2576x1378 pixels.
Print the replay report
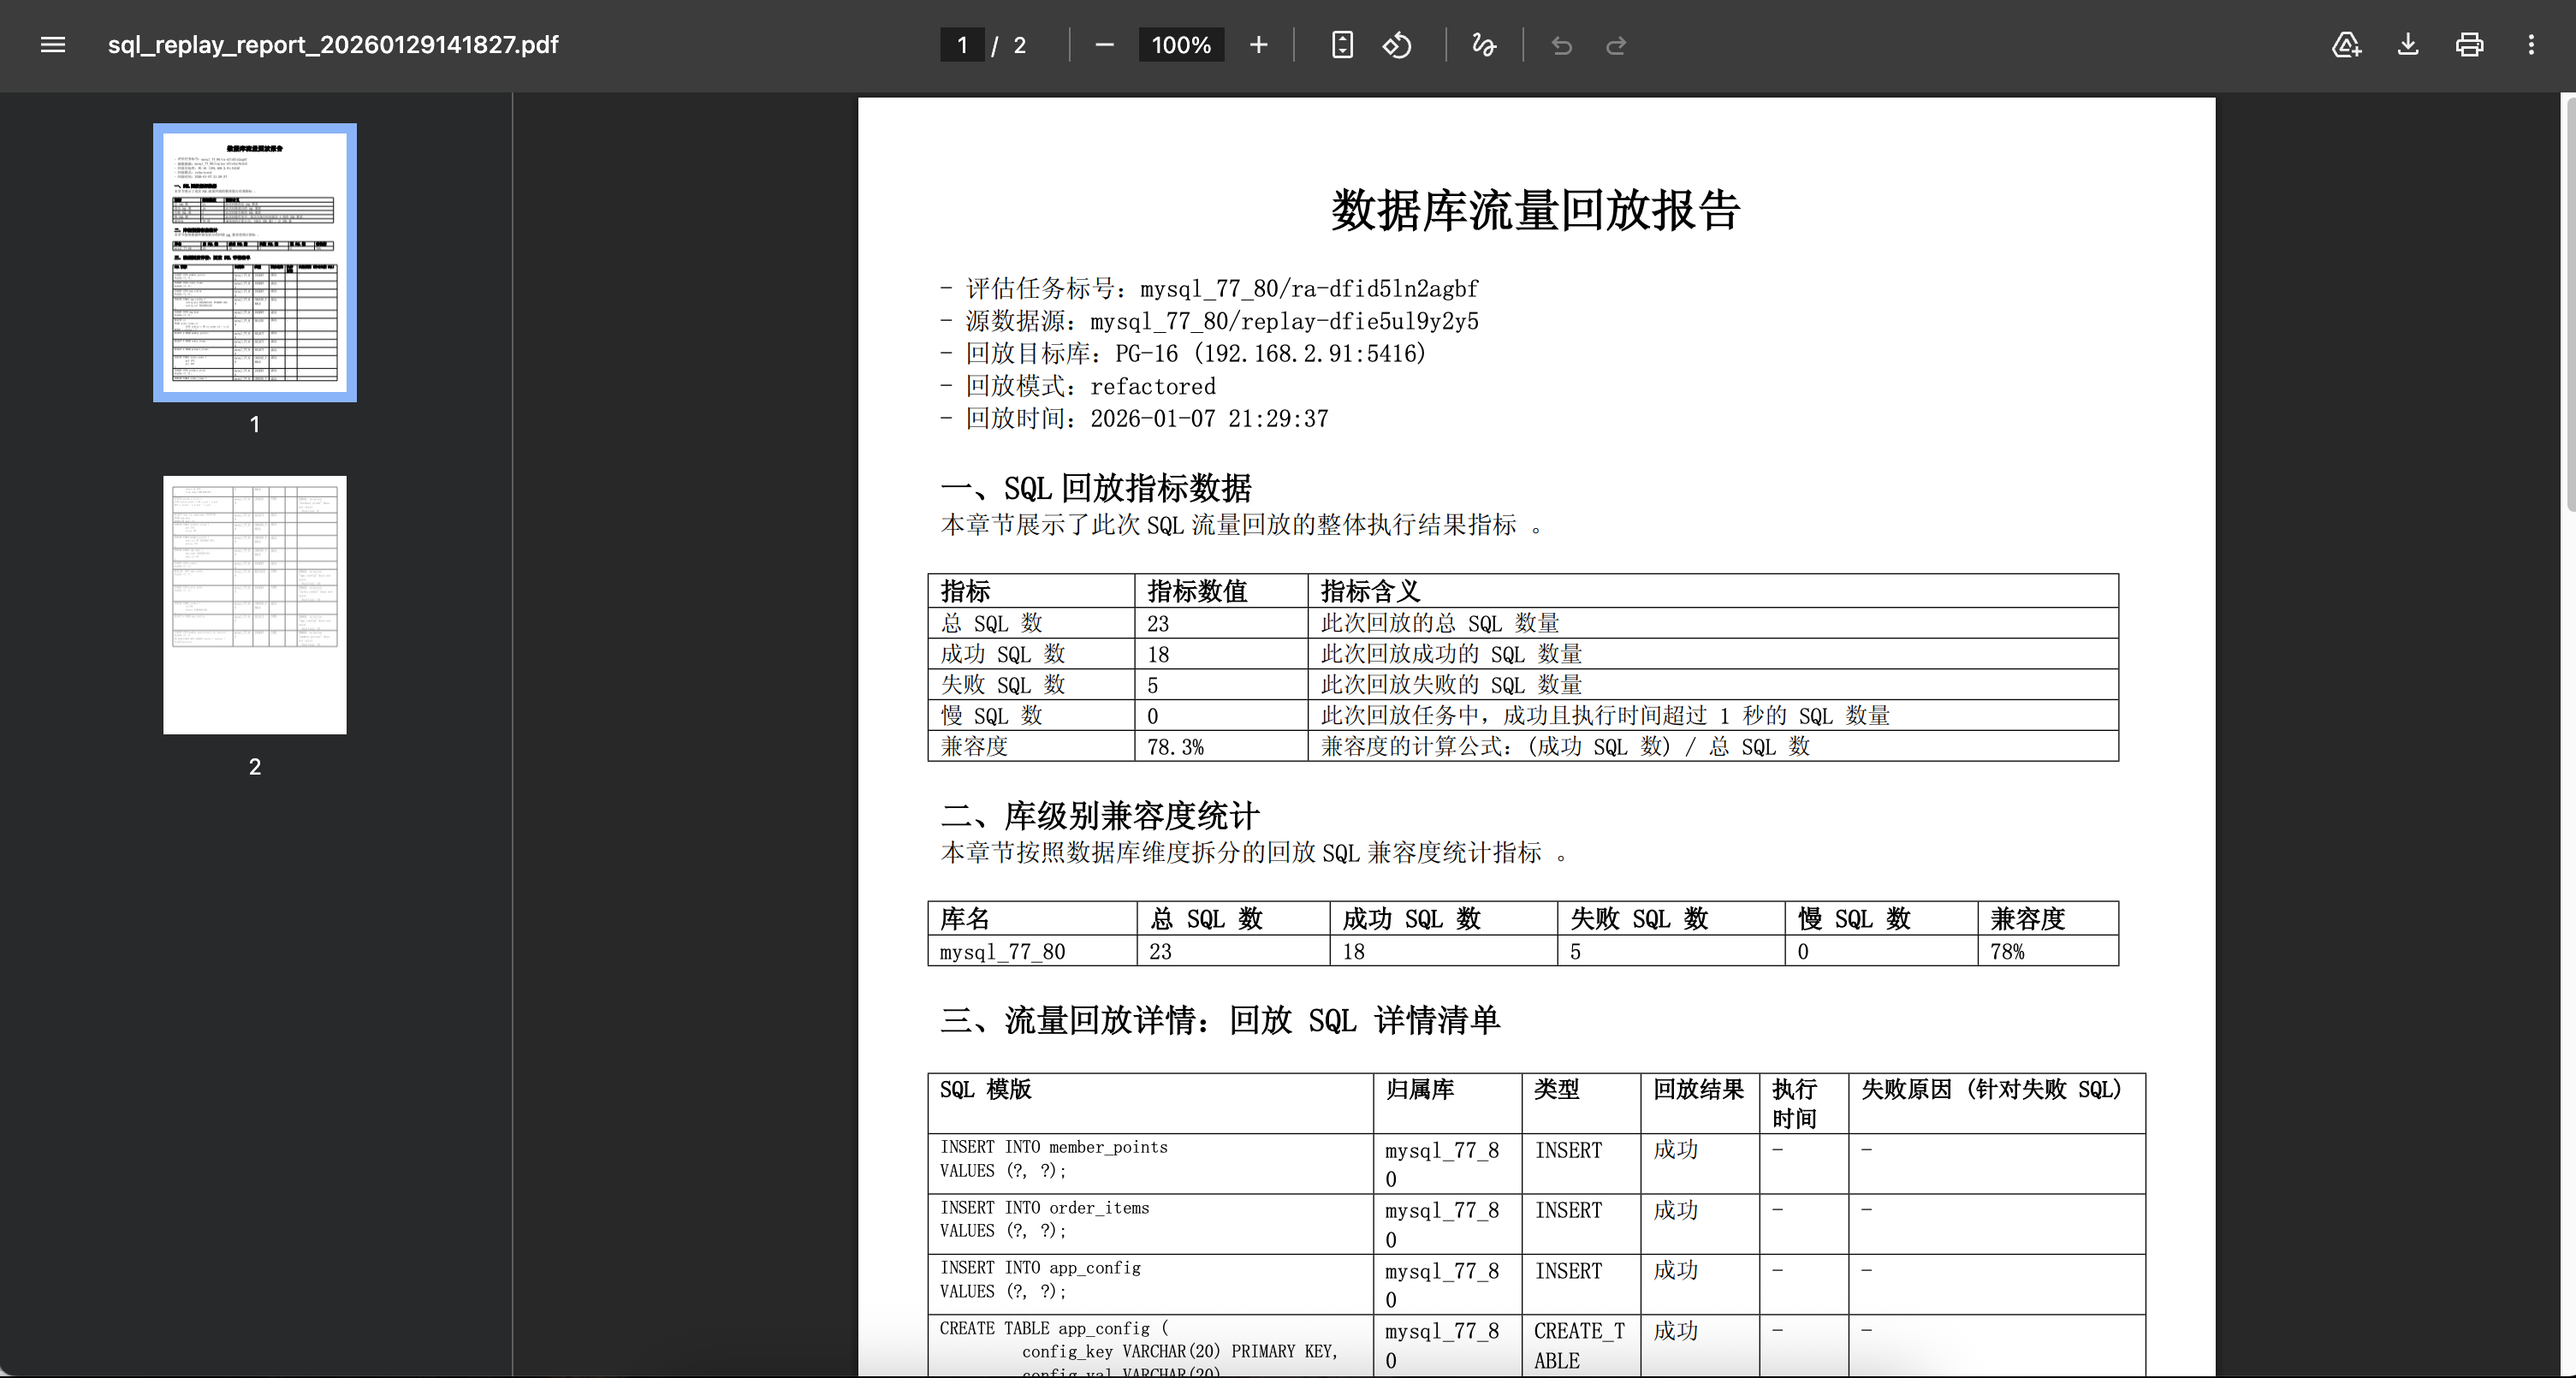pyautogui.click(x=2469, y=45)
